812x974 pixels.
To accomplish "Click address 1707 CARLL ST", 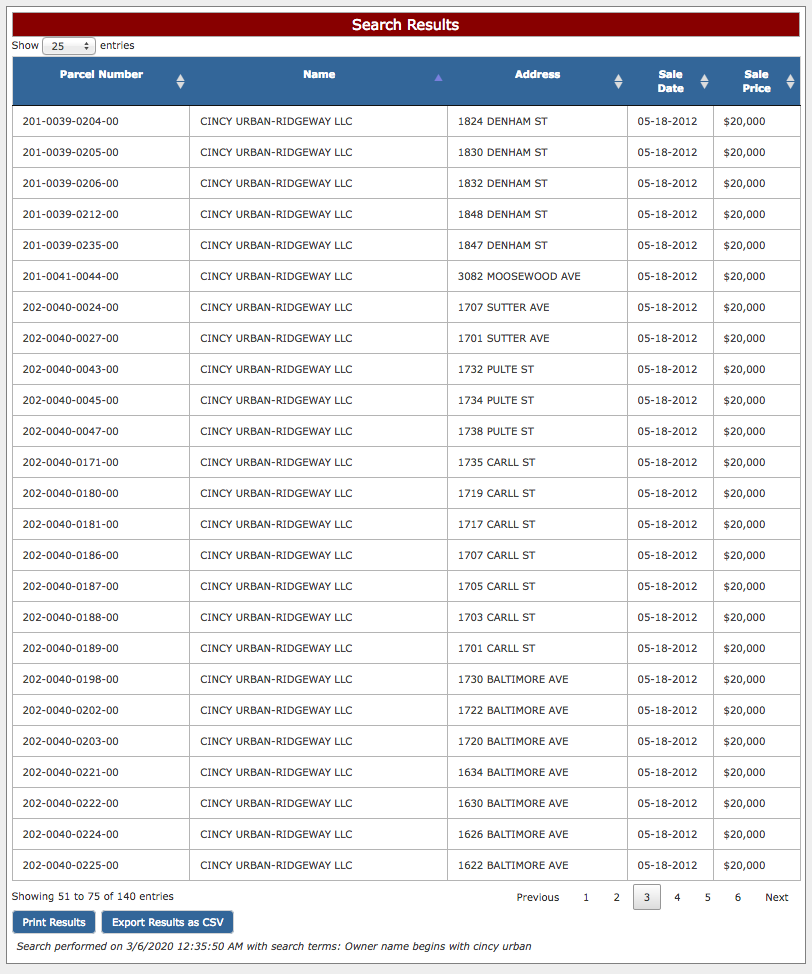I will tap(496, 555).
